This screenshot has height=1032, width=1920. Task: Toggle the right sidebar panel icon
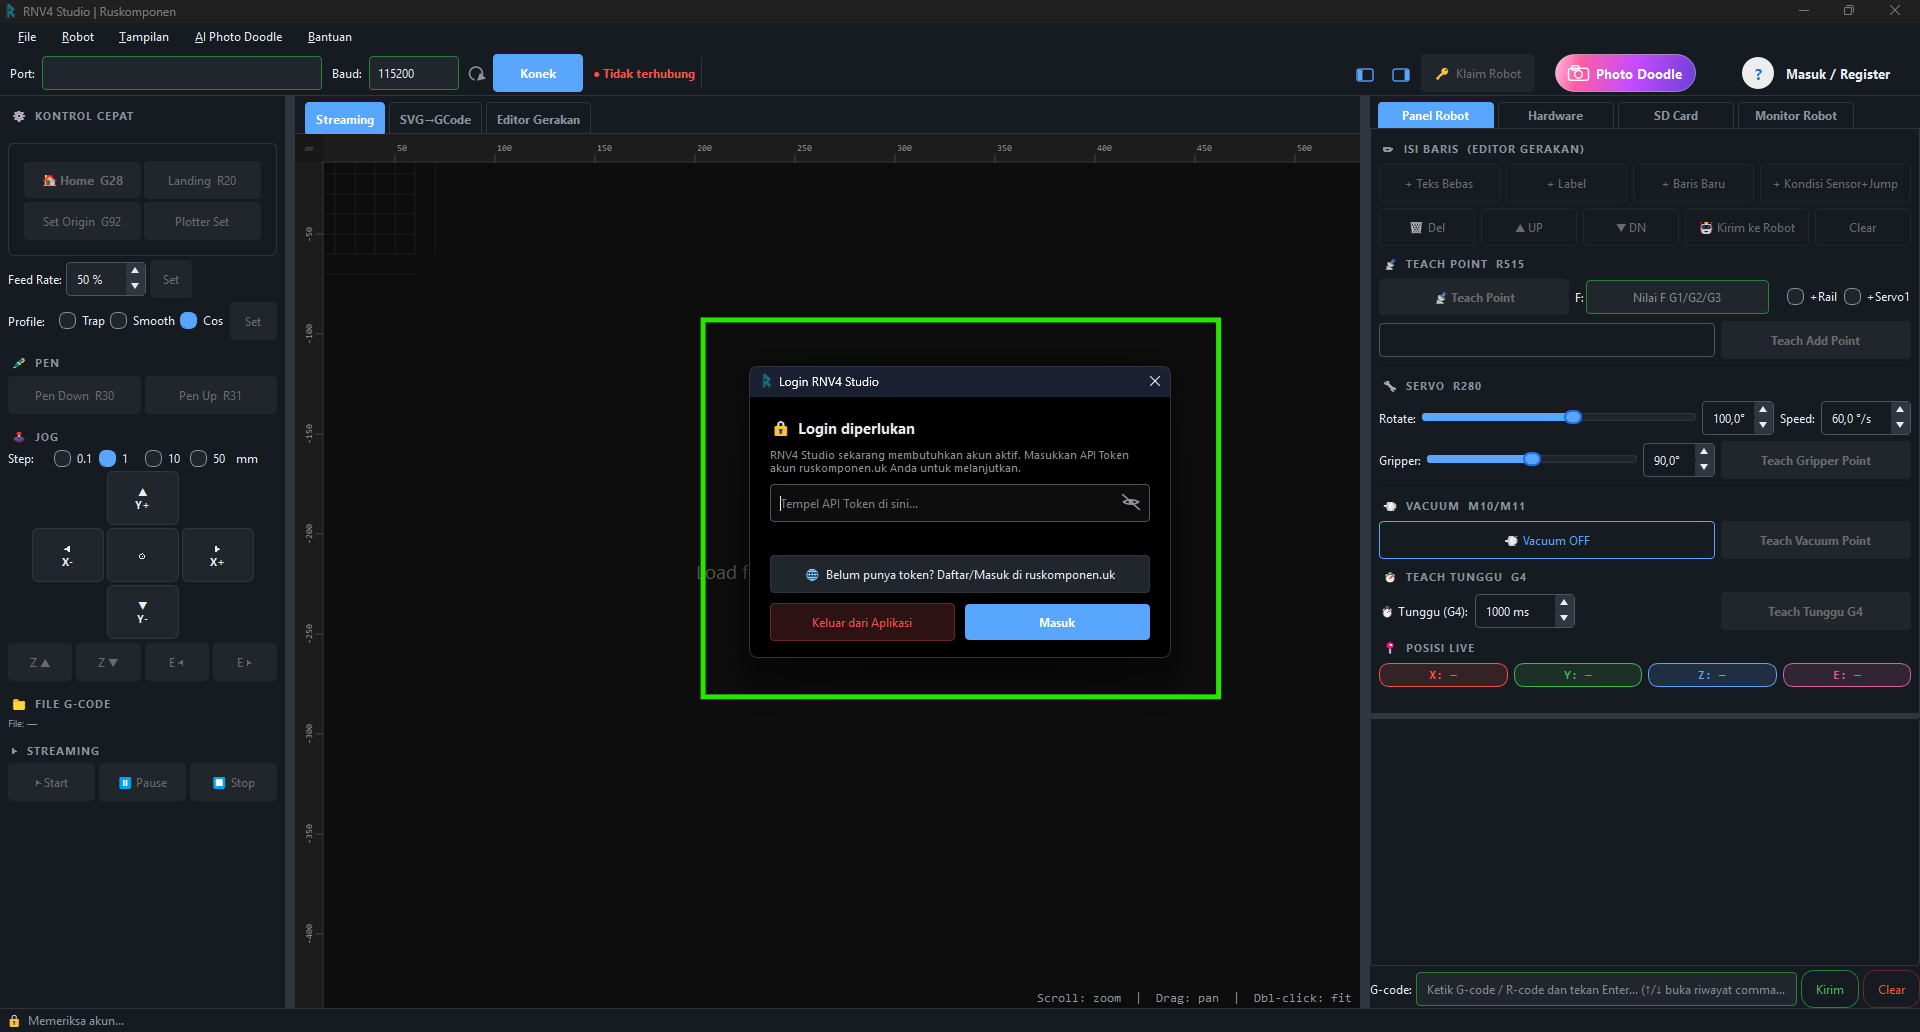click(1401, 74)
